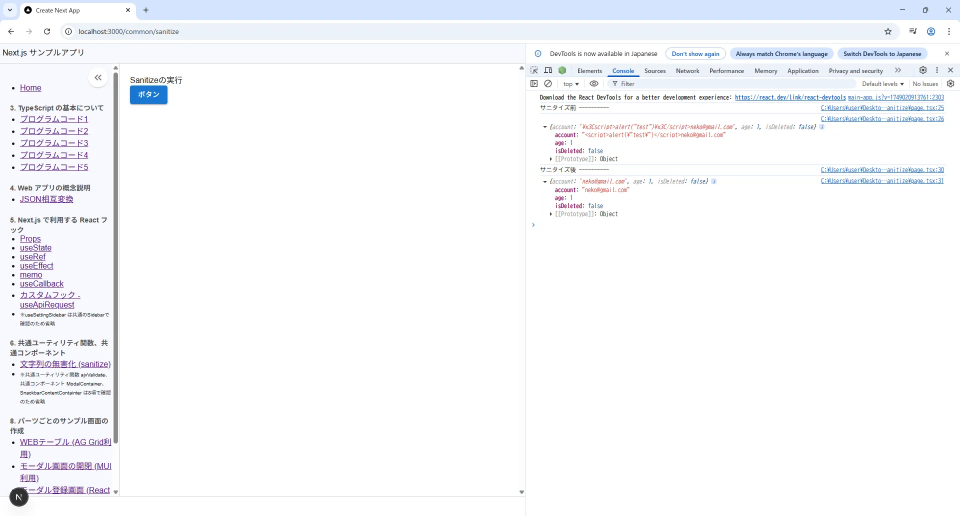Open the useCallback sidebar link

42,284
